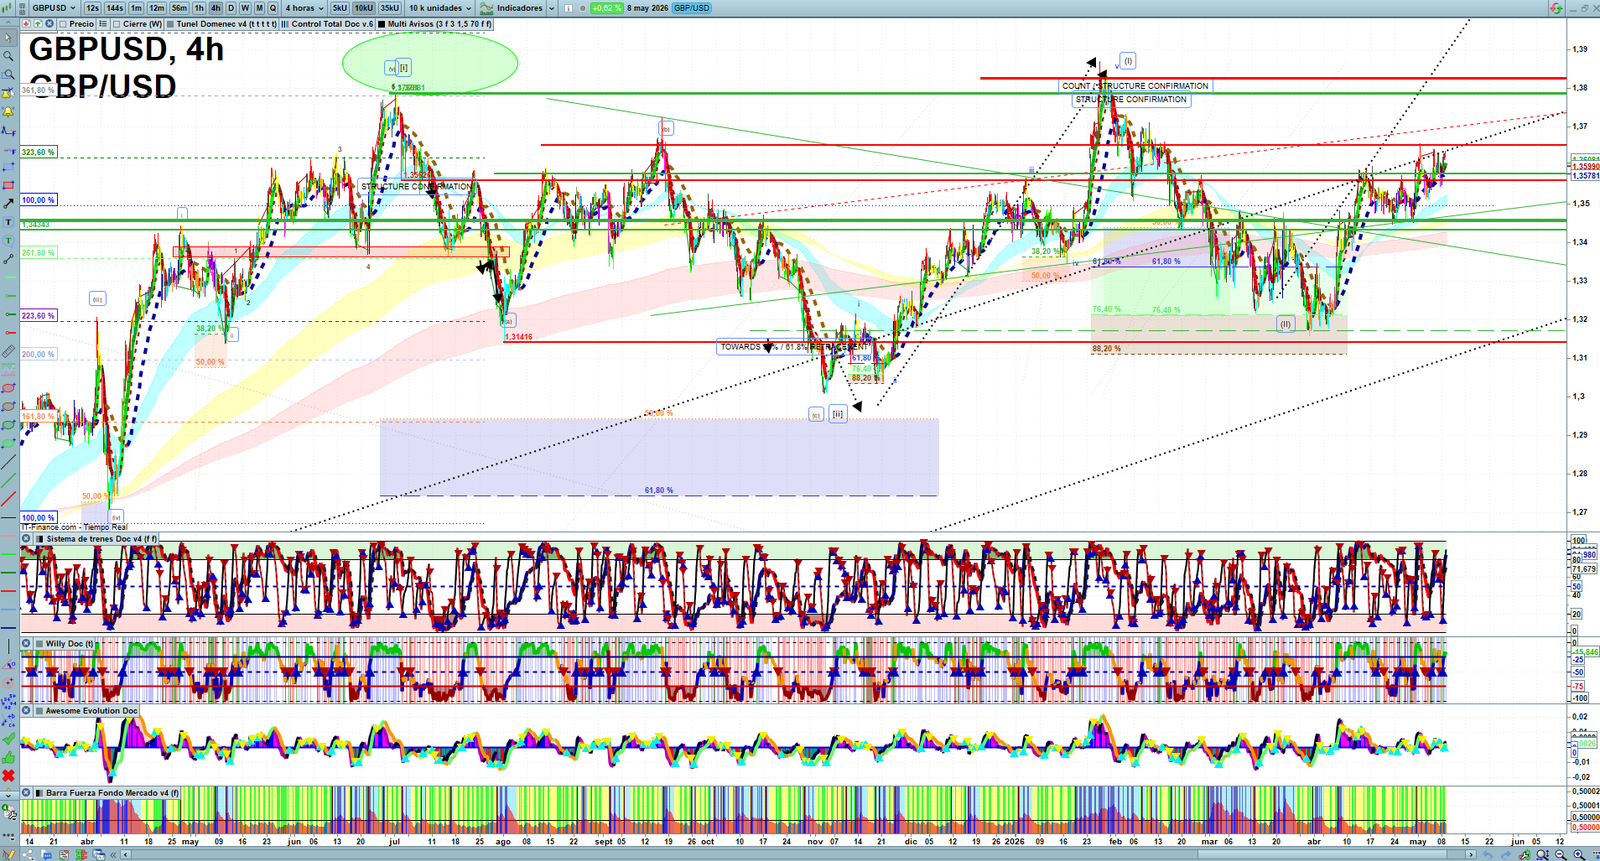Close the Willy Doc indicator panel

[26, 644]
